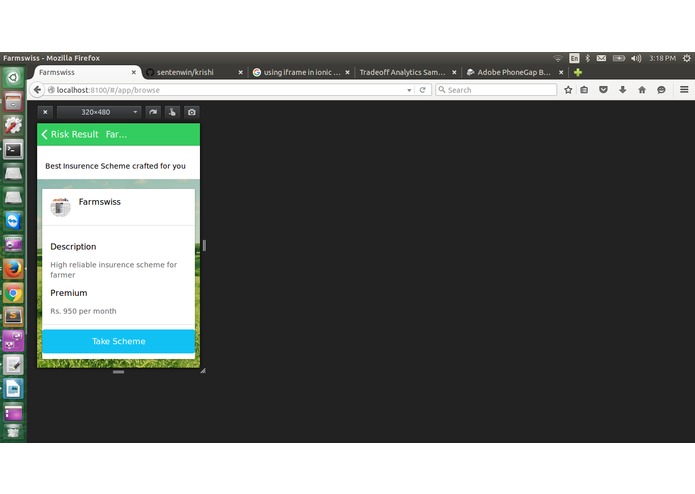Switch to the using iframe in ionic tab

(x=301, y=72)
